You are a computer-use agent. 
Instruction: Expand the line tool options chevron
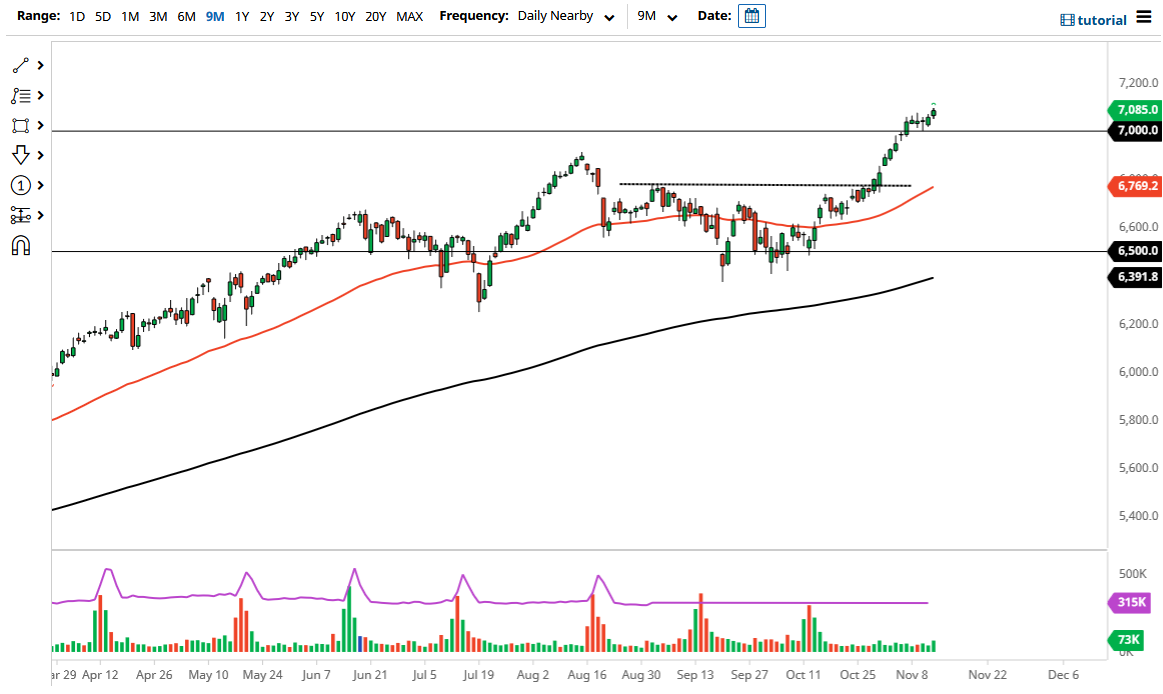40,65
